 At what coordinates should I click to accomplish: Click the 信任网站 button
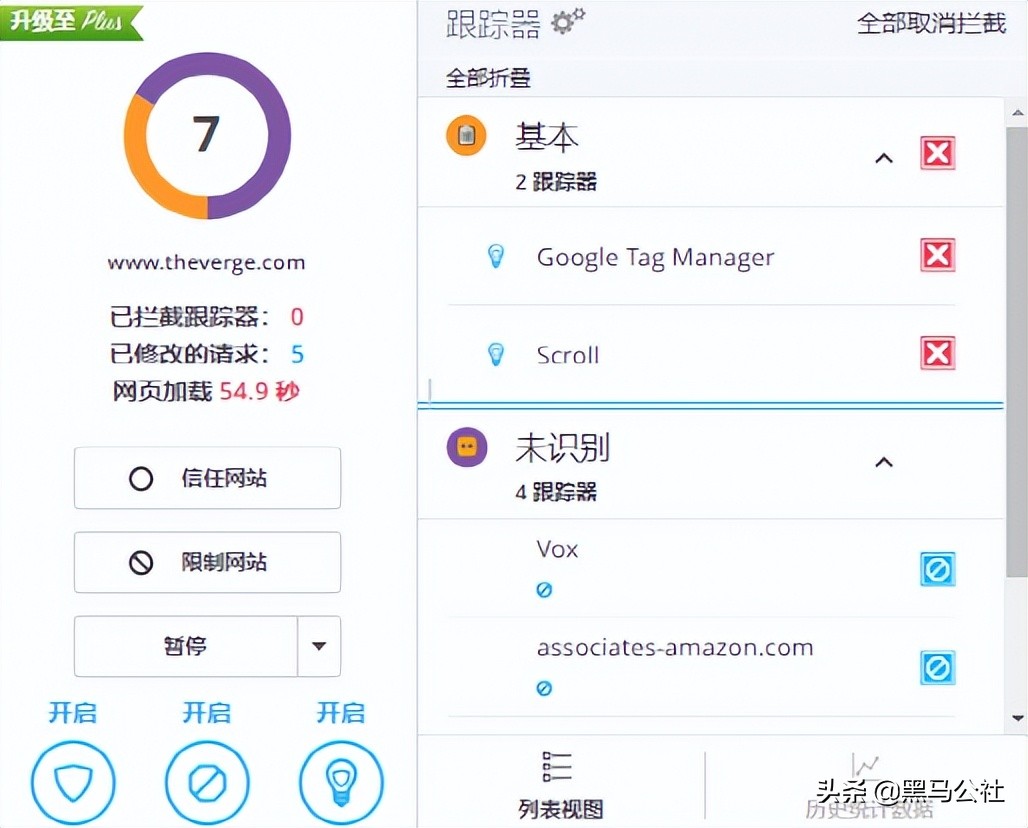pyautogui.click(x=207, y=478)
